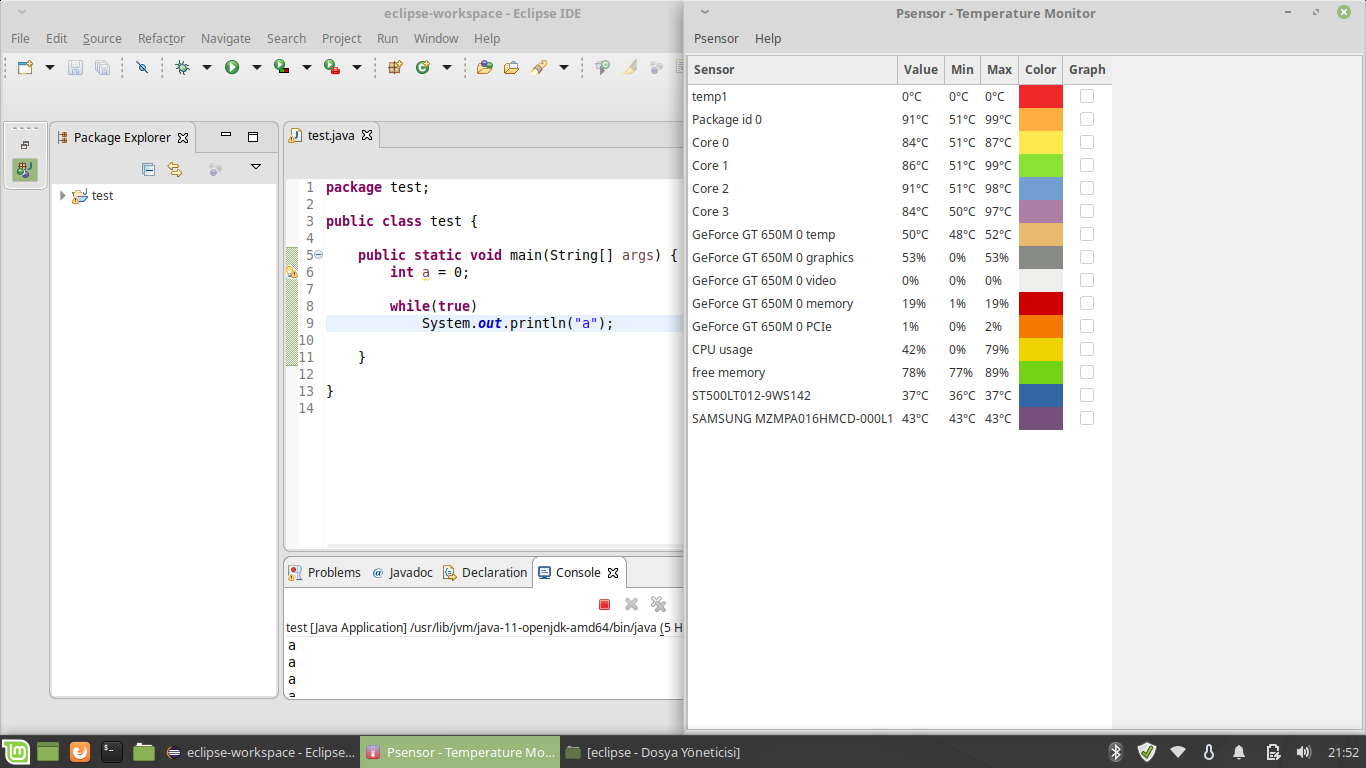The image size is (1366, 768).
Task: Click the green Run button in toolbar
Action: click(x=232, y=67)
